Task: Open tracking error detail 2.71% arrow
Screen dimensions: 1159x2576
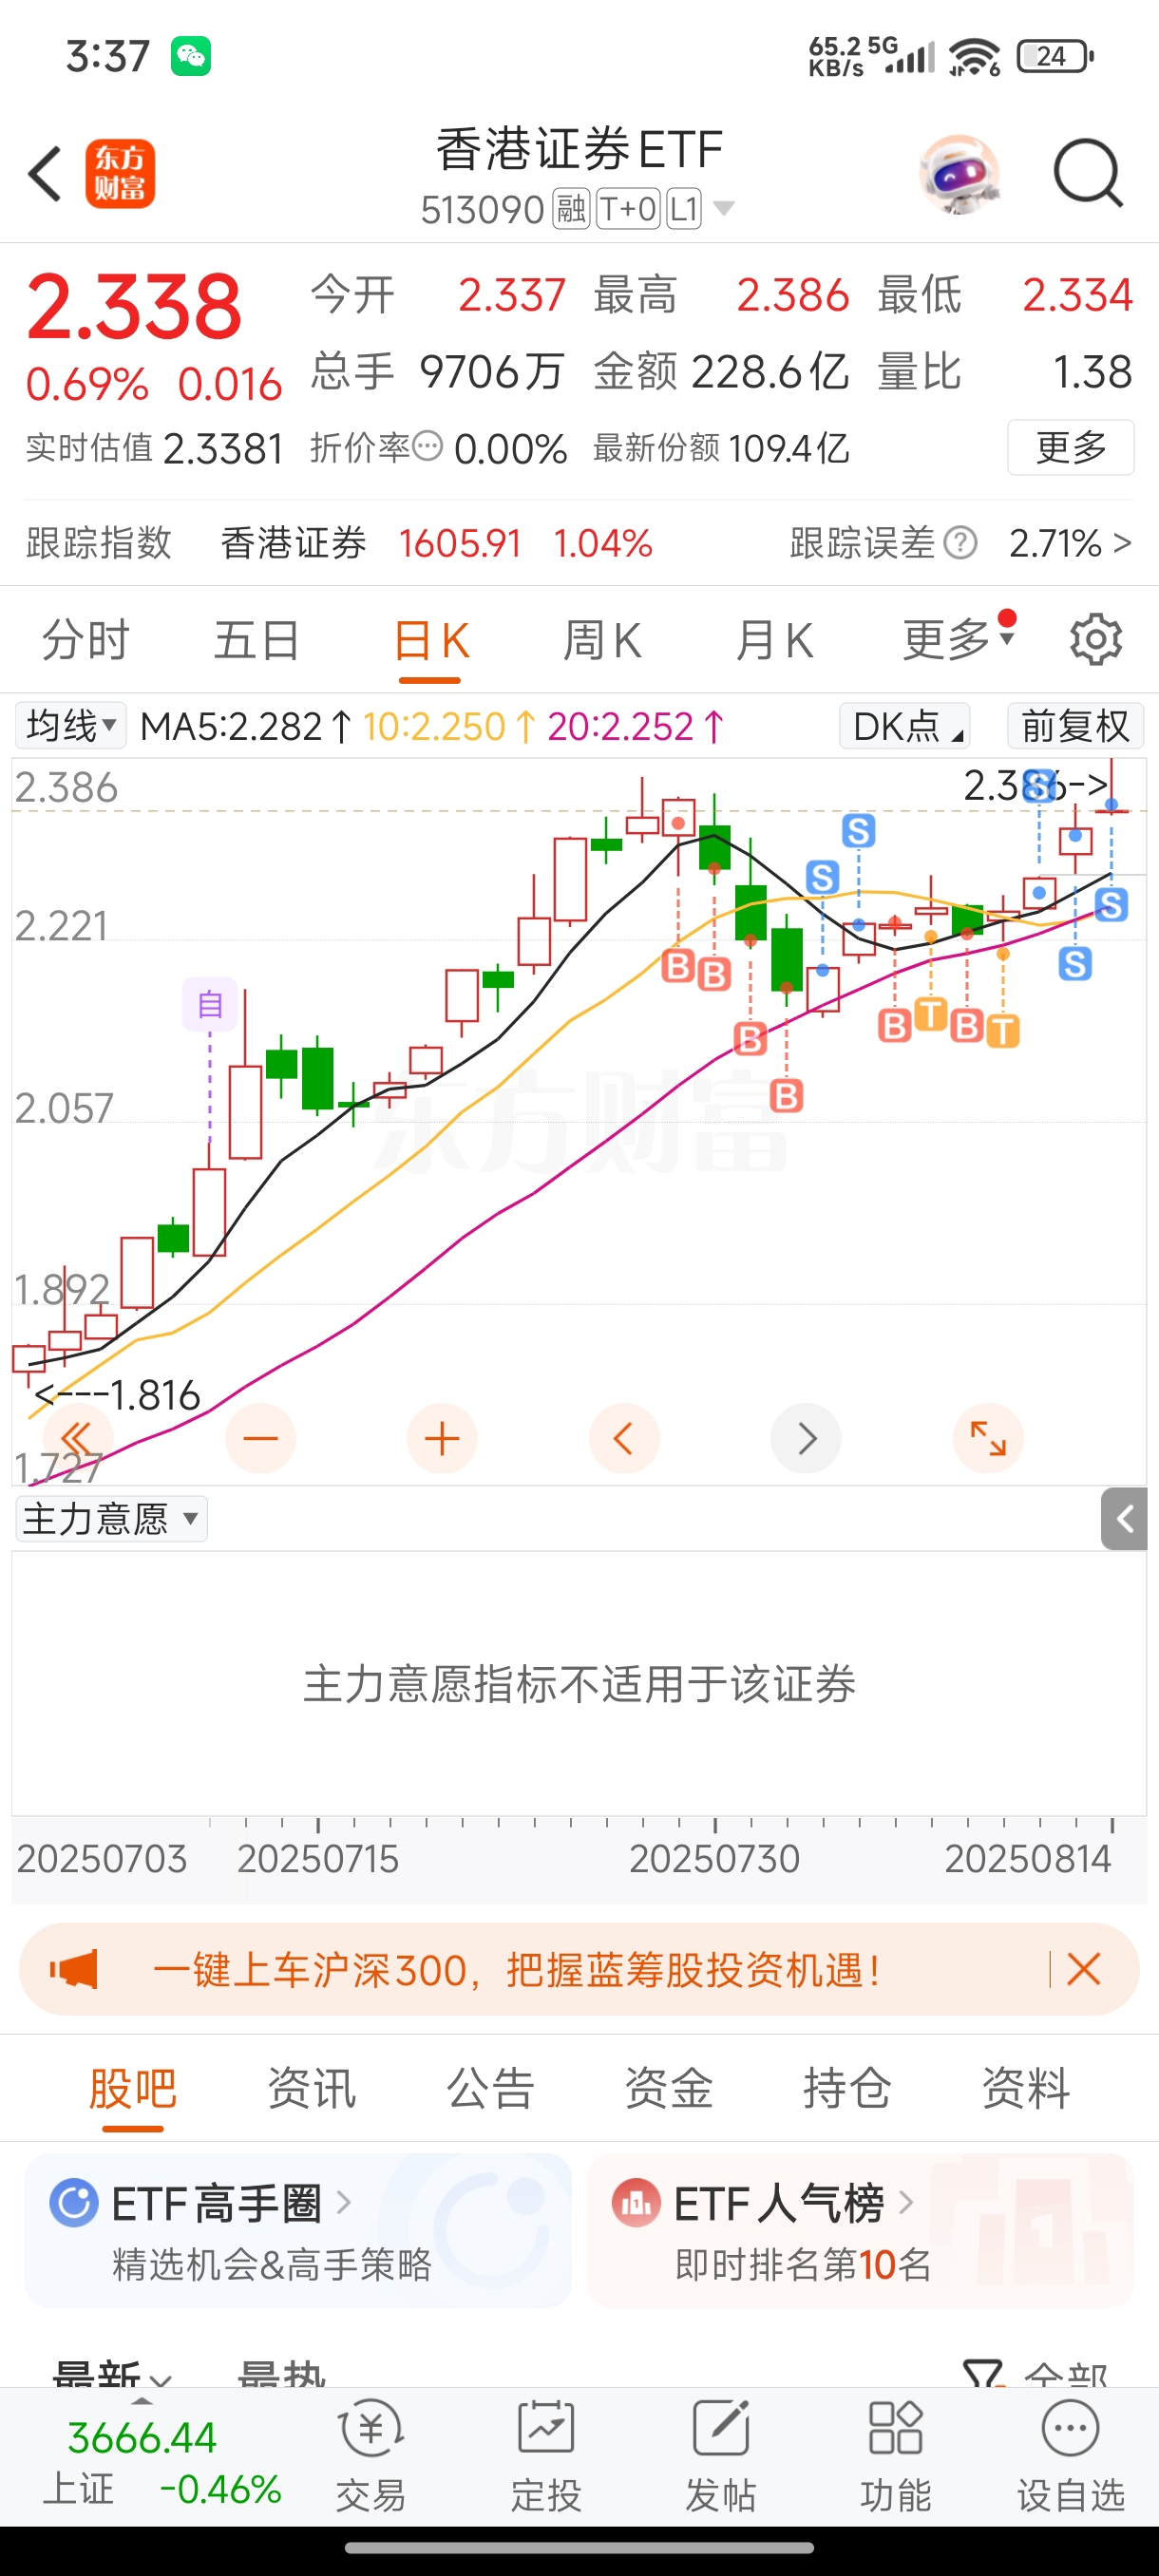Action: pyautogui.click(x=1070, y=543)
